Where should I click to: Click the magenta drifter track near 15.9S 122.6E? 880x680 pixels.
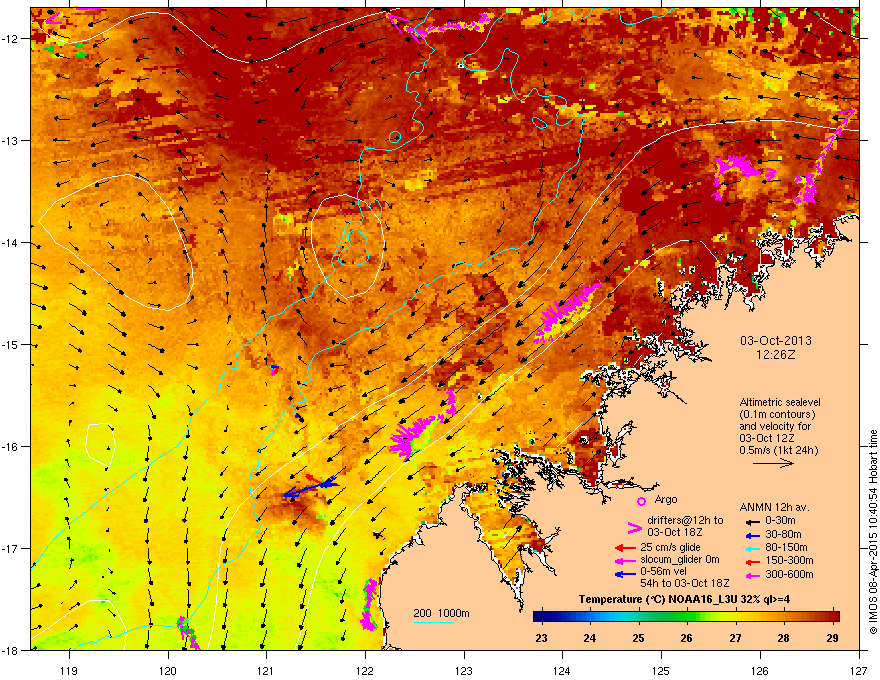click(x=421, y=425)
